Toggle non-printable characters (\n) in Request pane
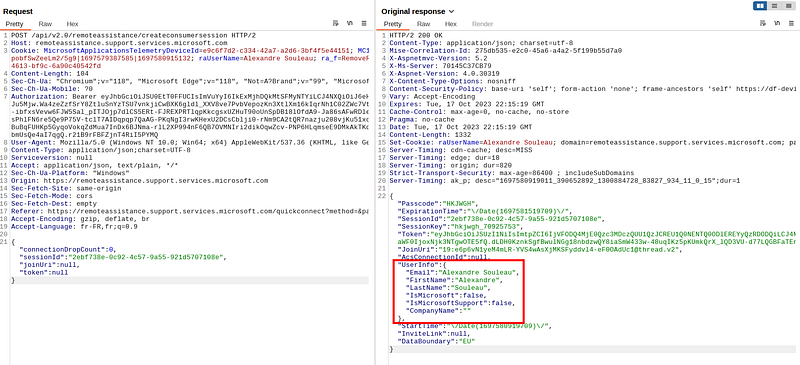 [x=349, y=23]
